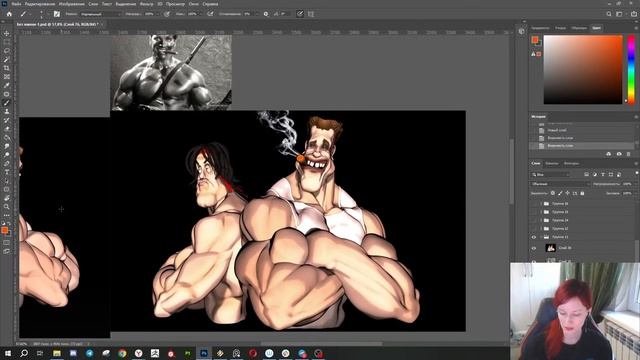Screen dimensions: 640x360
Task: Select the Move tool
Action: click(7, 33)
